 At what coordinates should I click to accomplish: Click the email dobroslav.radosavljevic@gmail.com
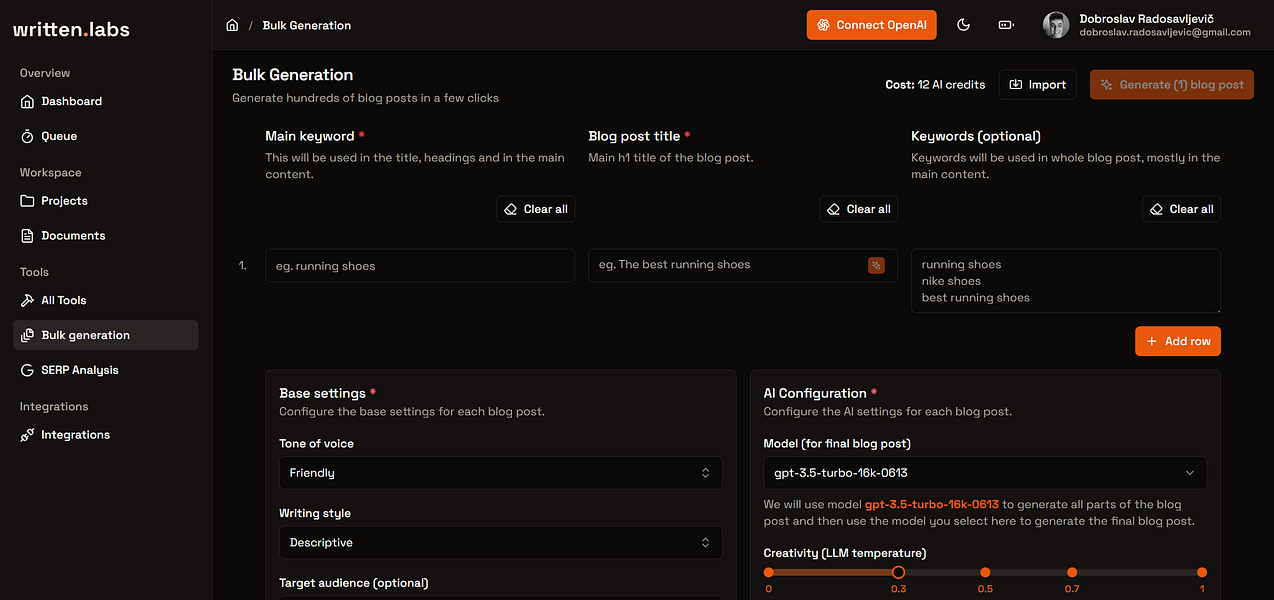1165,32
